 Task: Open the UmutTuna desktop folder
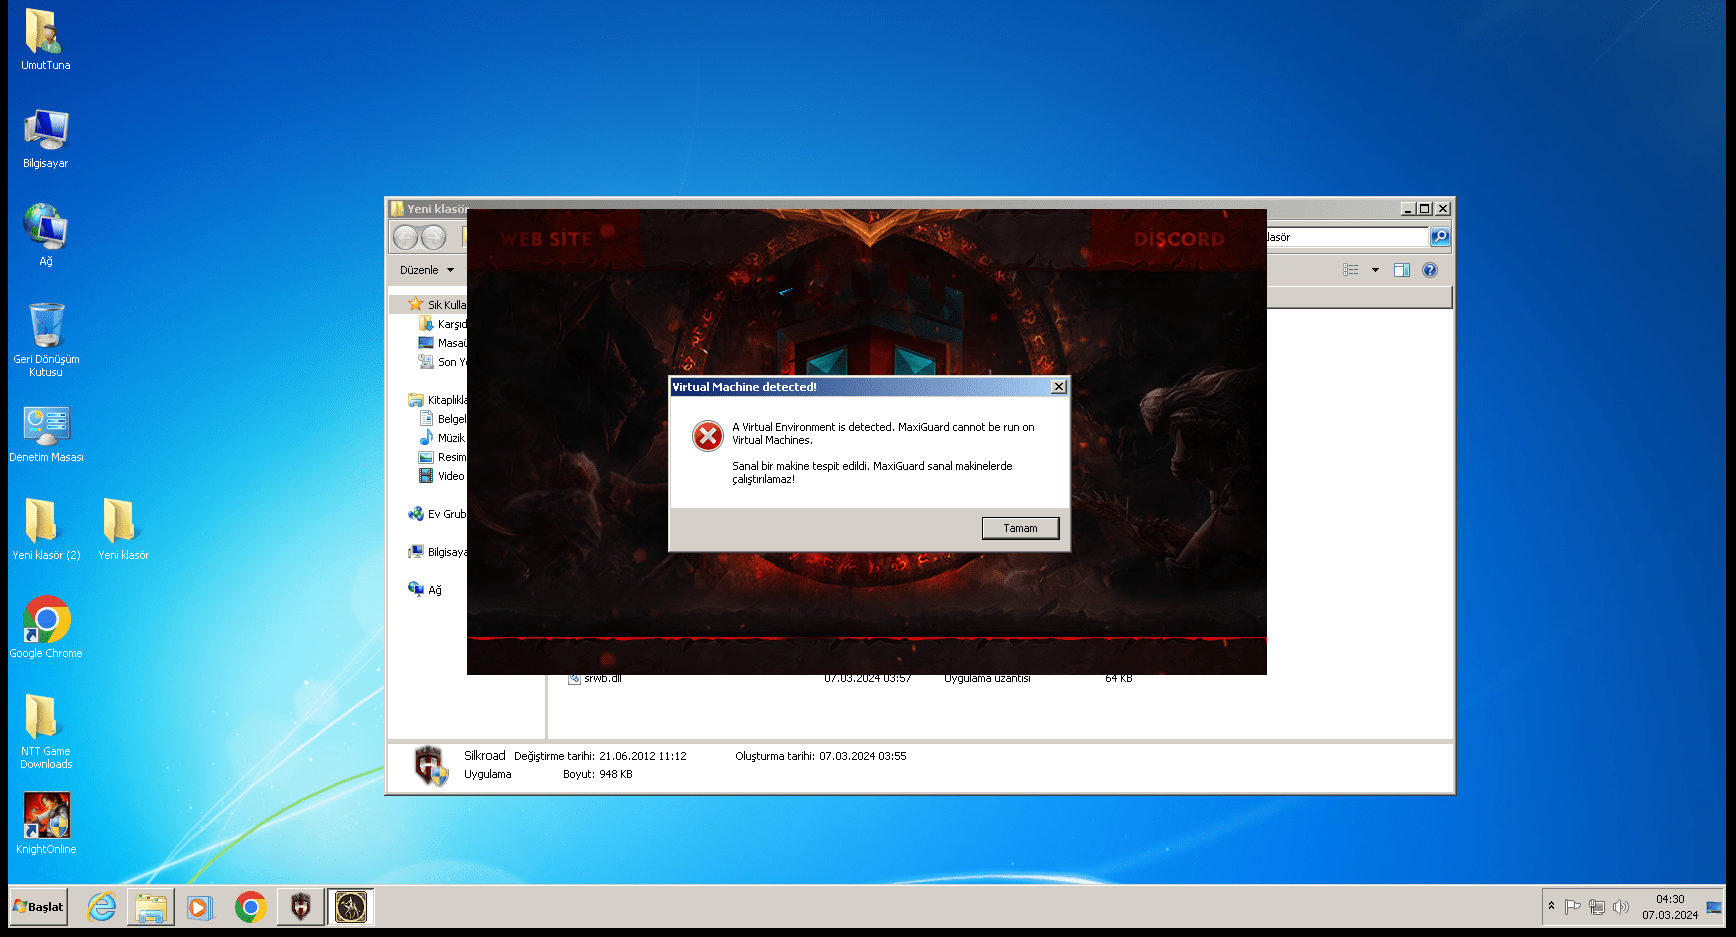coord(45,40)
